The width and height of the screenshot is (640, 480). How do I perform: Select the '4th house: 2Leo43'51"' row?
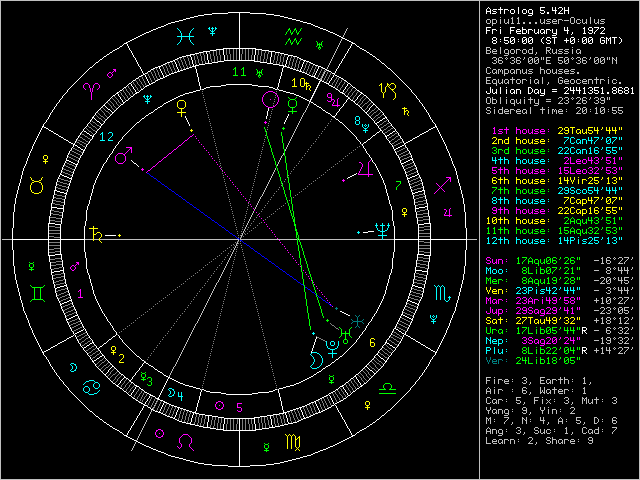coord(557,160)
